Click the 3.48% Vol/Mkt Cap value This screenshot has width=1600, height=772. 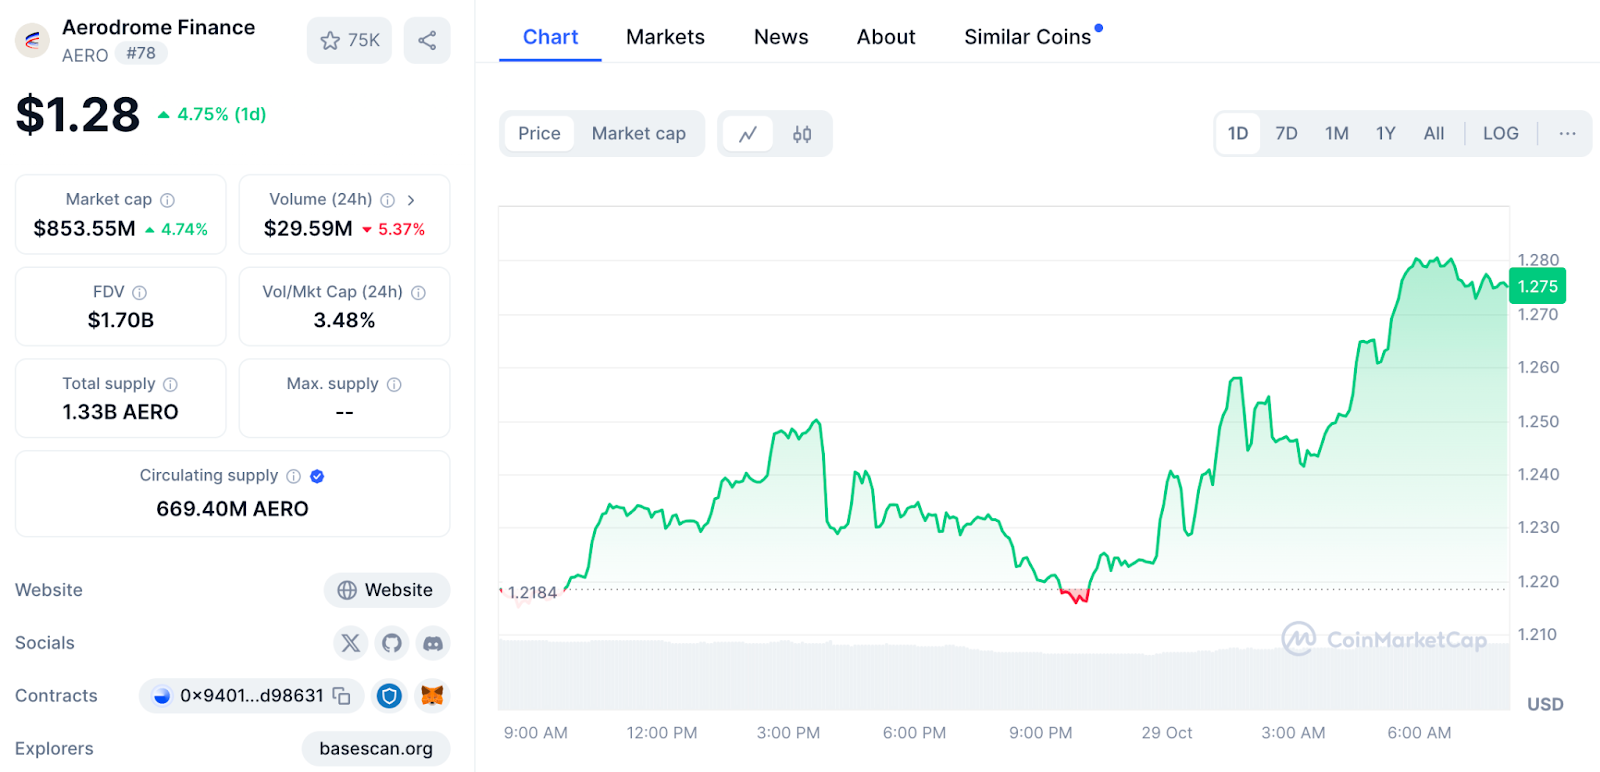[x=344, y=320]
